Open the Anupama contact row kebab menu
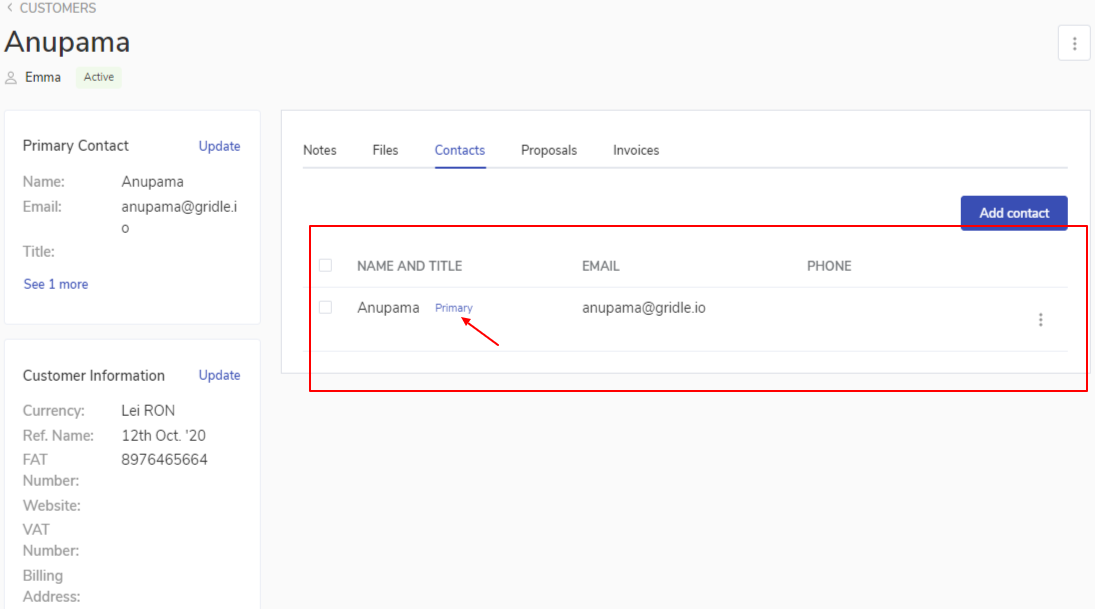Viewport: 1095px width, 609px height. click(1040, 320)
